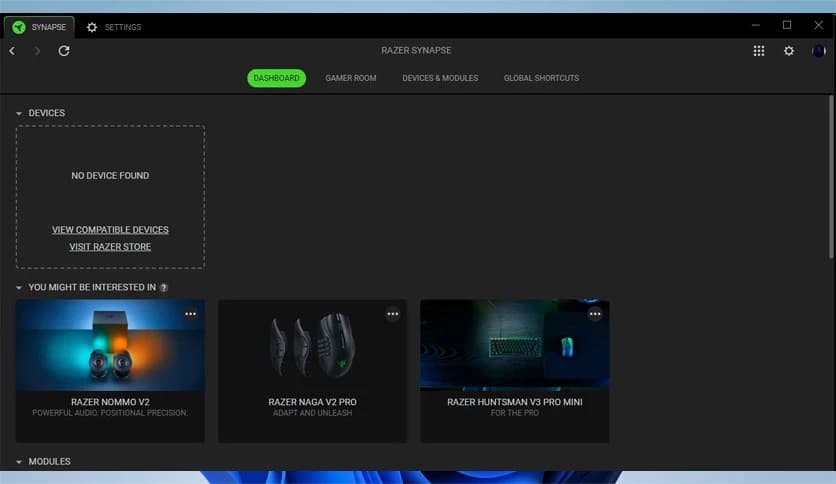Click the Razer Nommo V2 title
This screenshot has width=836, height=484.
click(x=110, y=402)
